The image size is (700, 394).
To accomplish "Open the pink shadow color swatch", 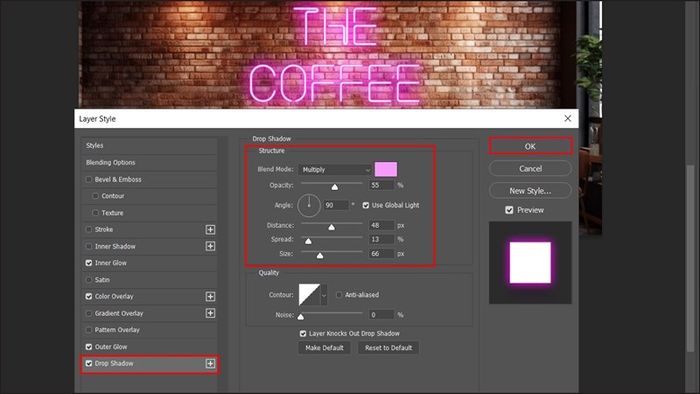I will tap(386, 170).
